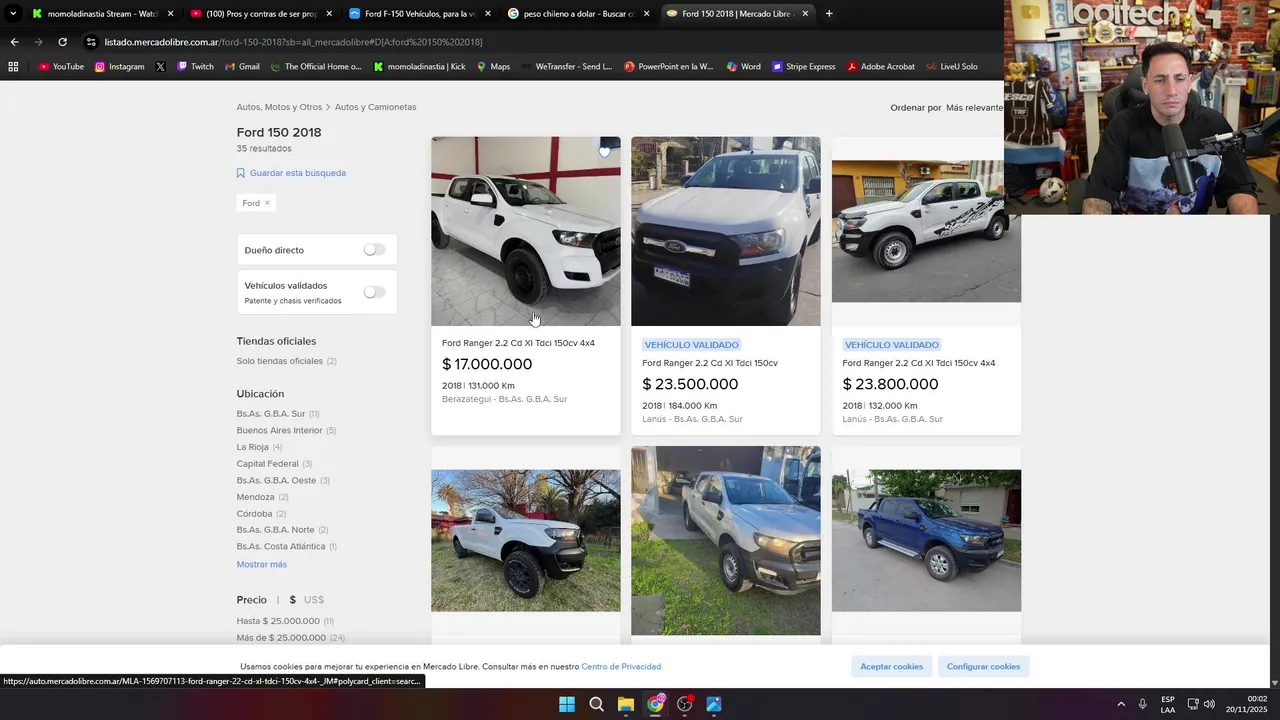
Task: Close the Ford 150 2018 Mercado Libre tab
Action: tap(805, 14)
